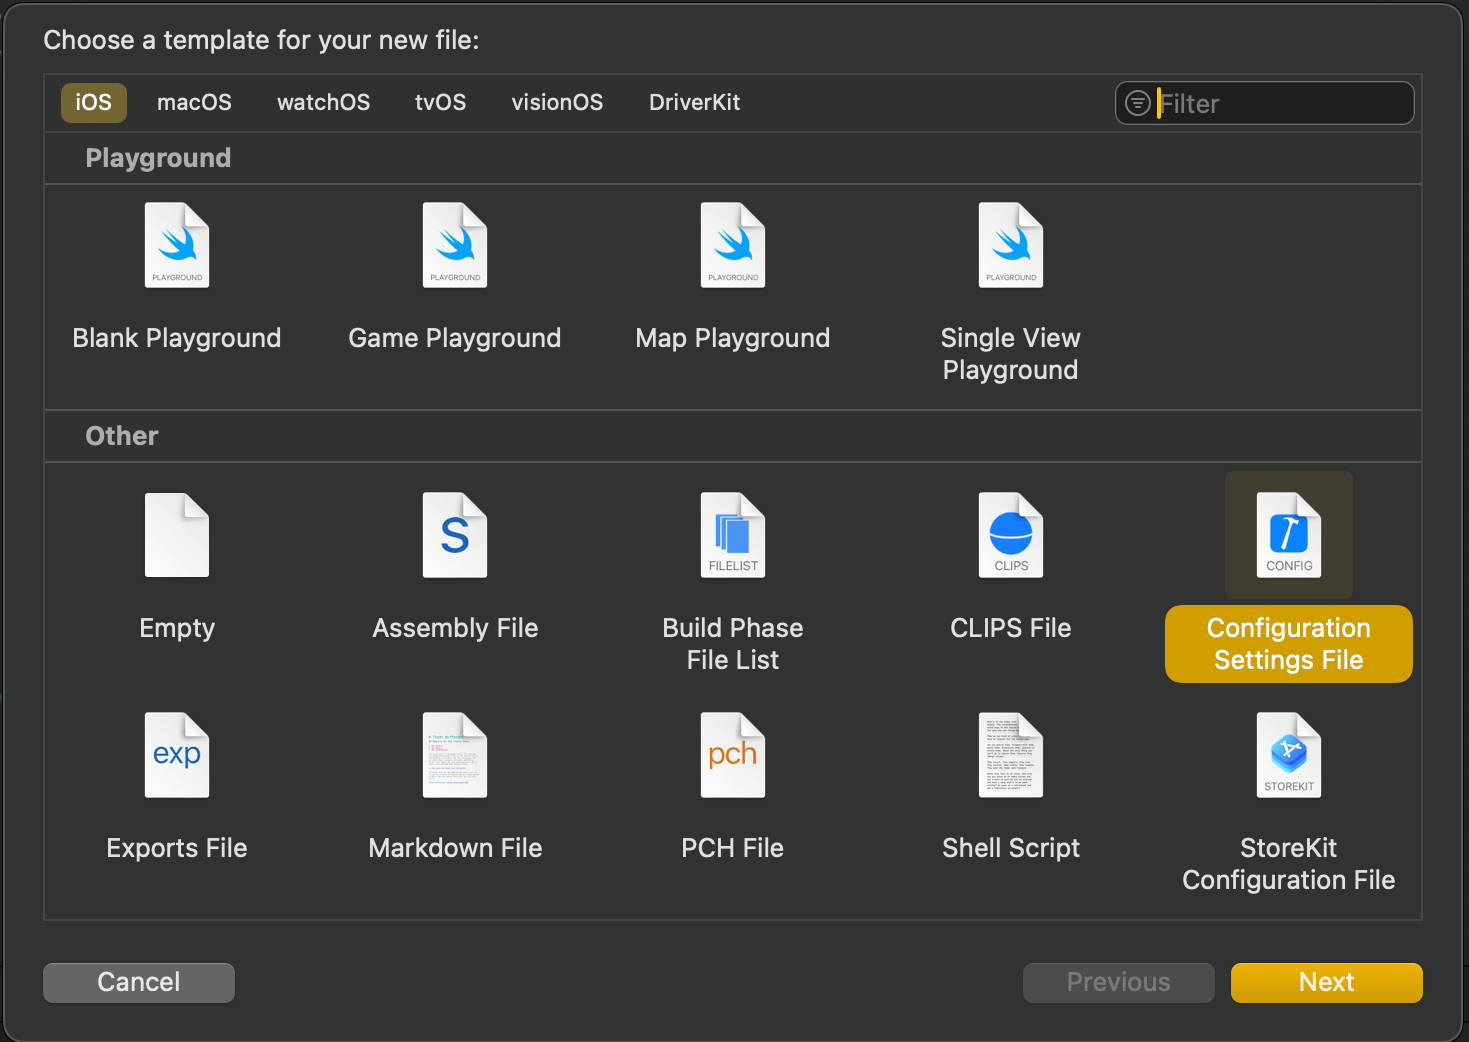Viewport: 1469px width, 1042px height.
Task: Click the Empty template label
Action: point(177,628)
